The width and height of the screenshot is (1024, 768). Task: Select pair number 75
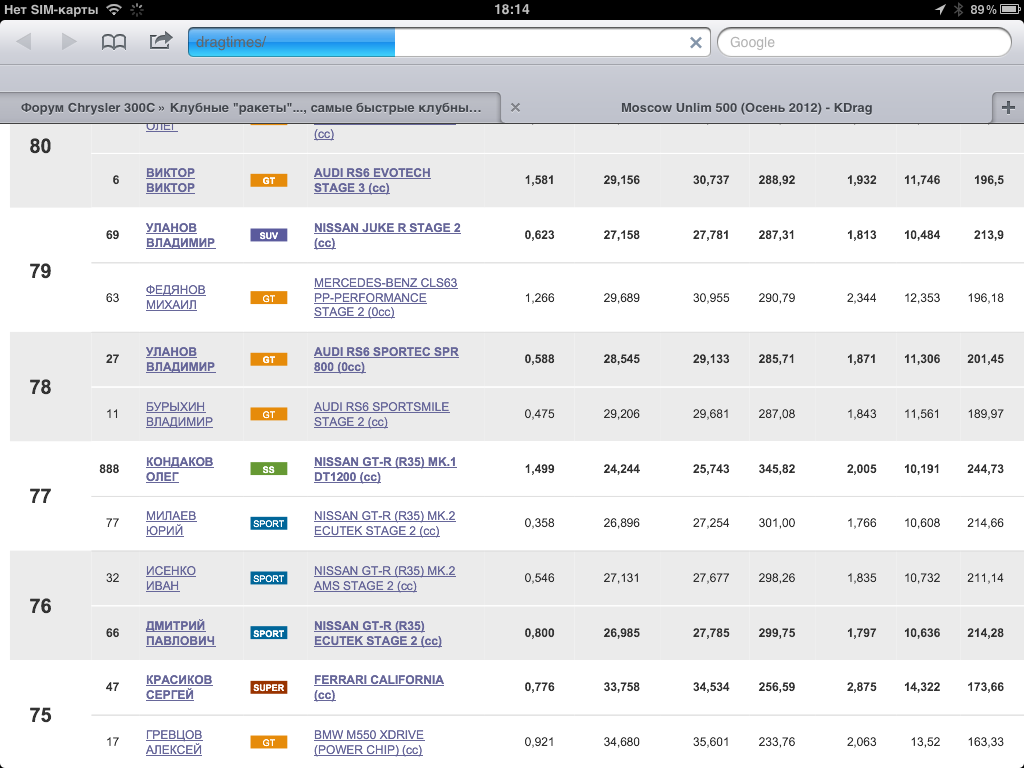click(x=40, y=715)
